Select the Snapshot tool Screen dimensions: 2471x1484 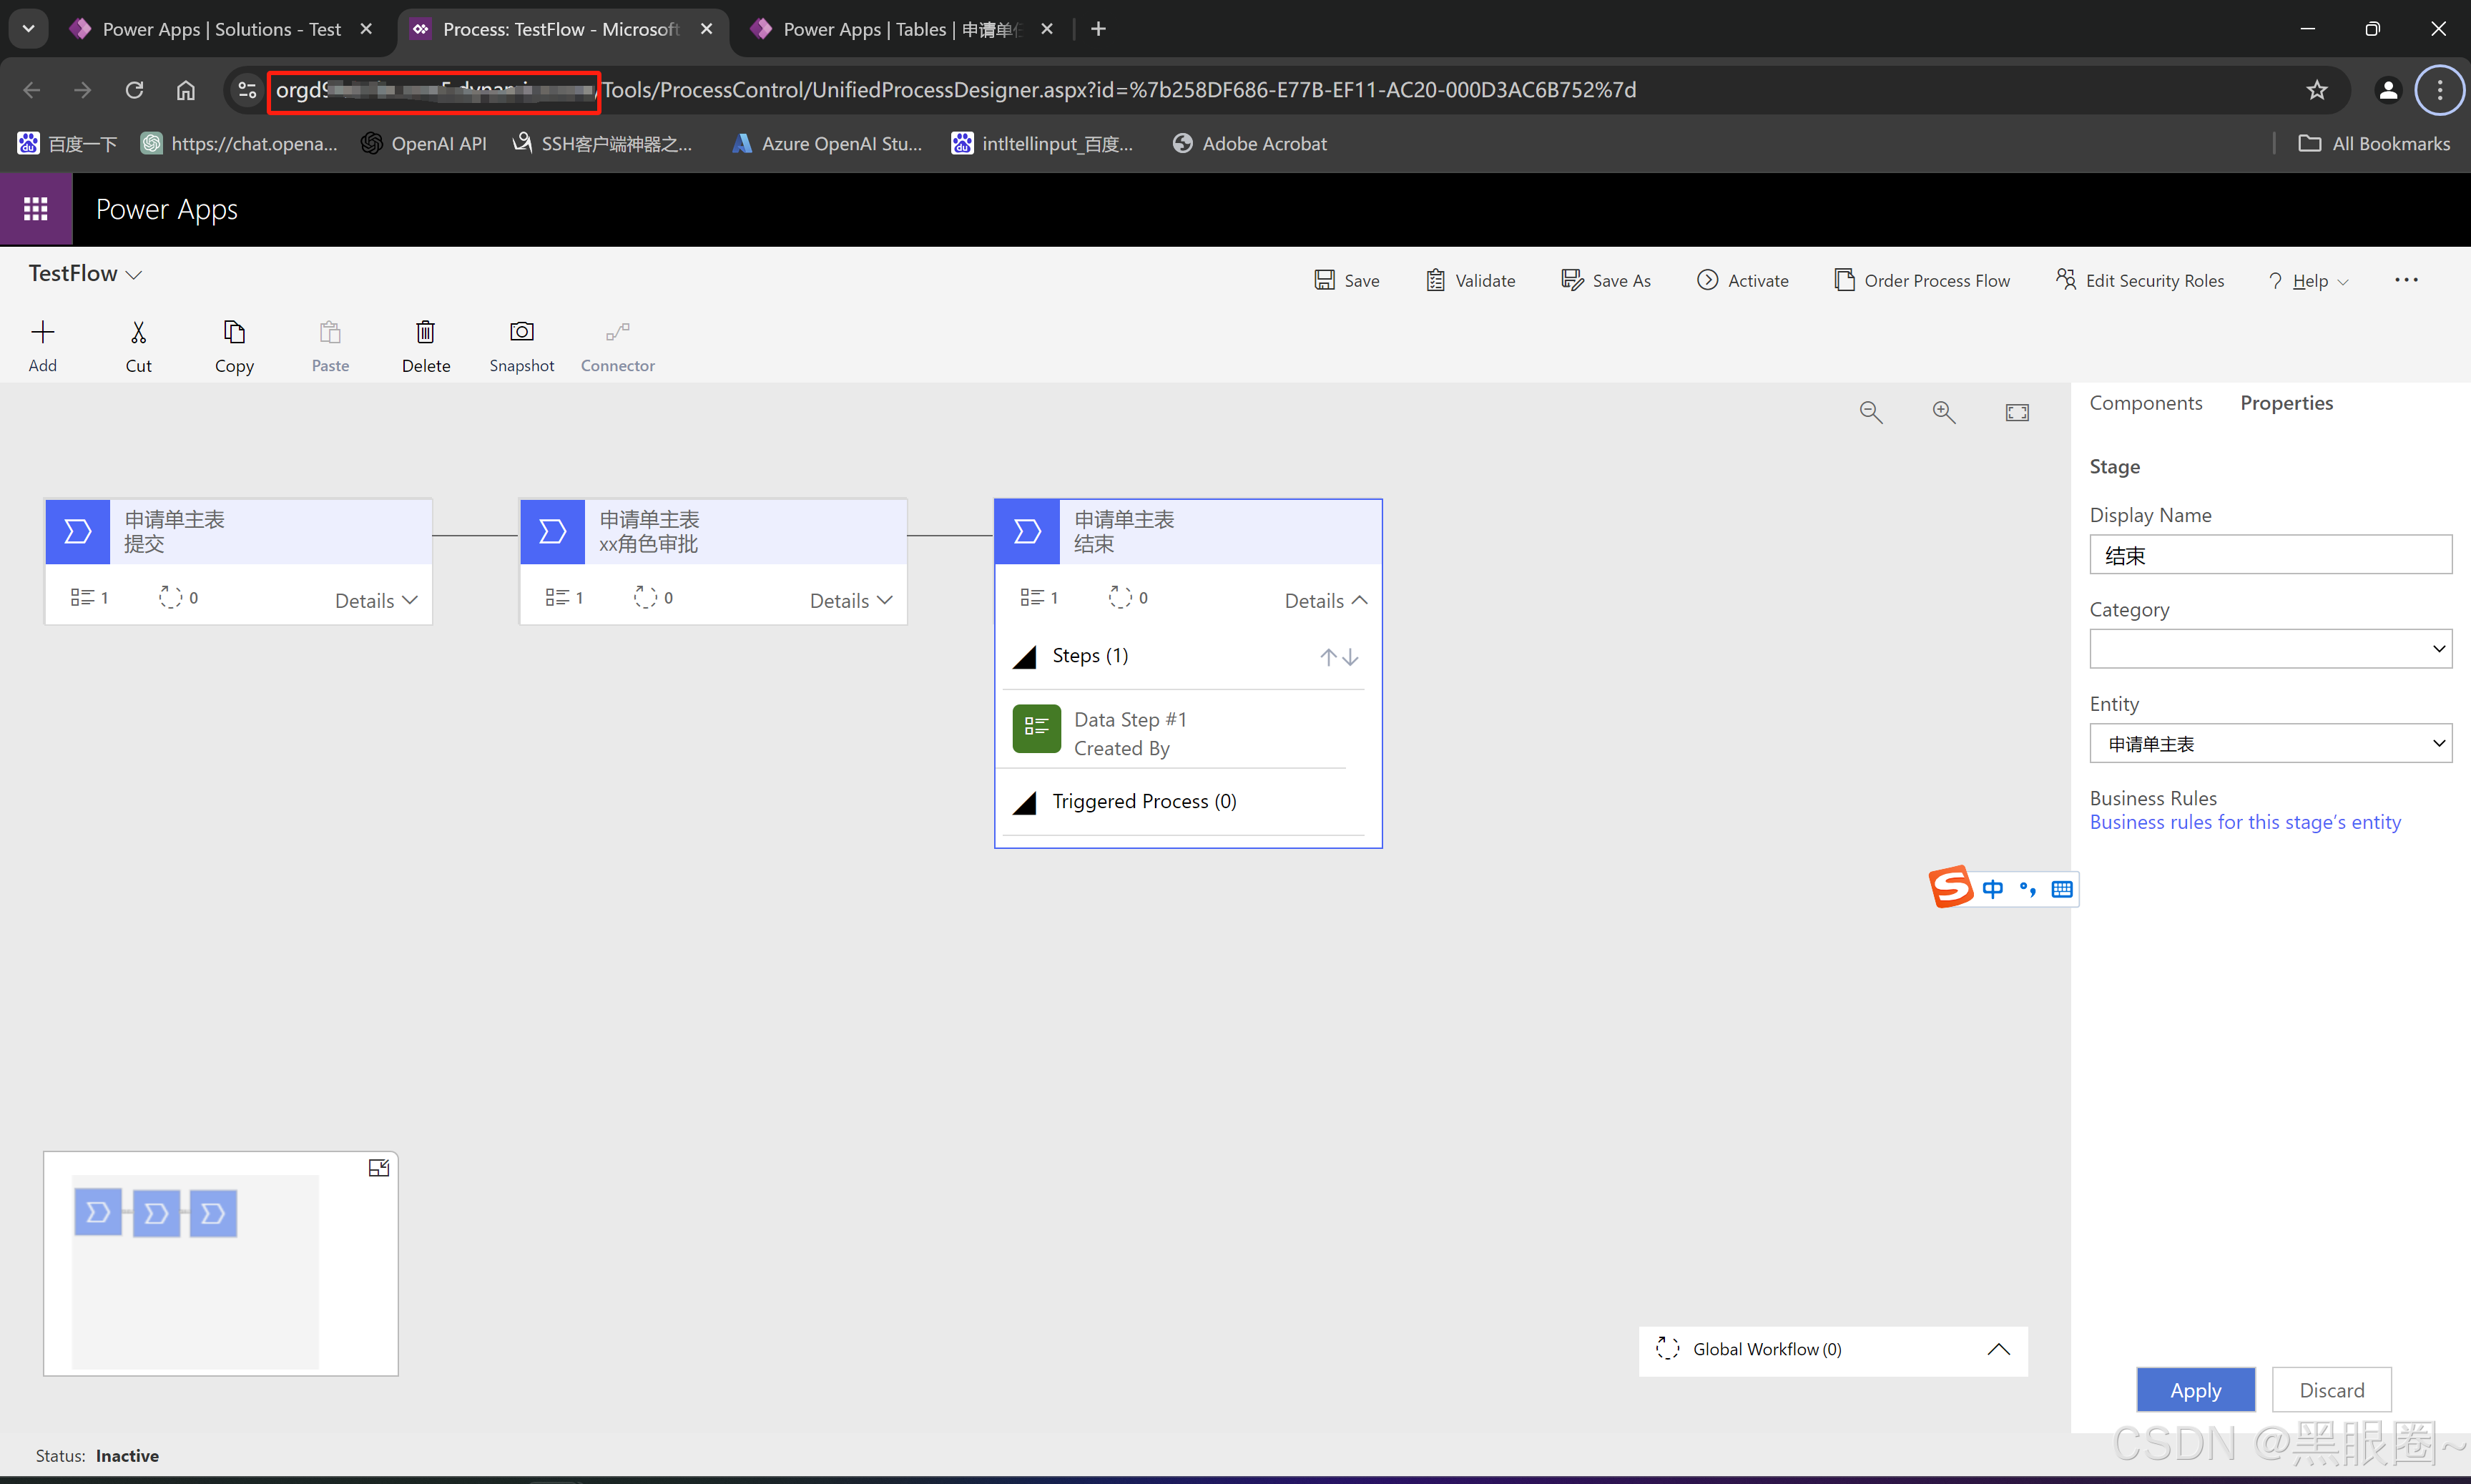coord(521,345)
